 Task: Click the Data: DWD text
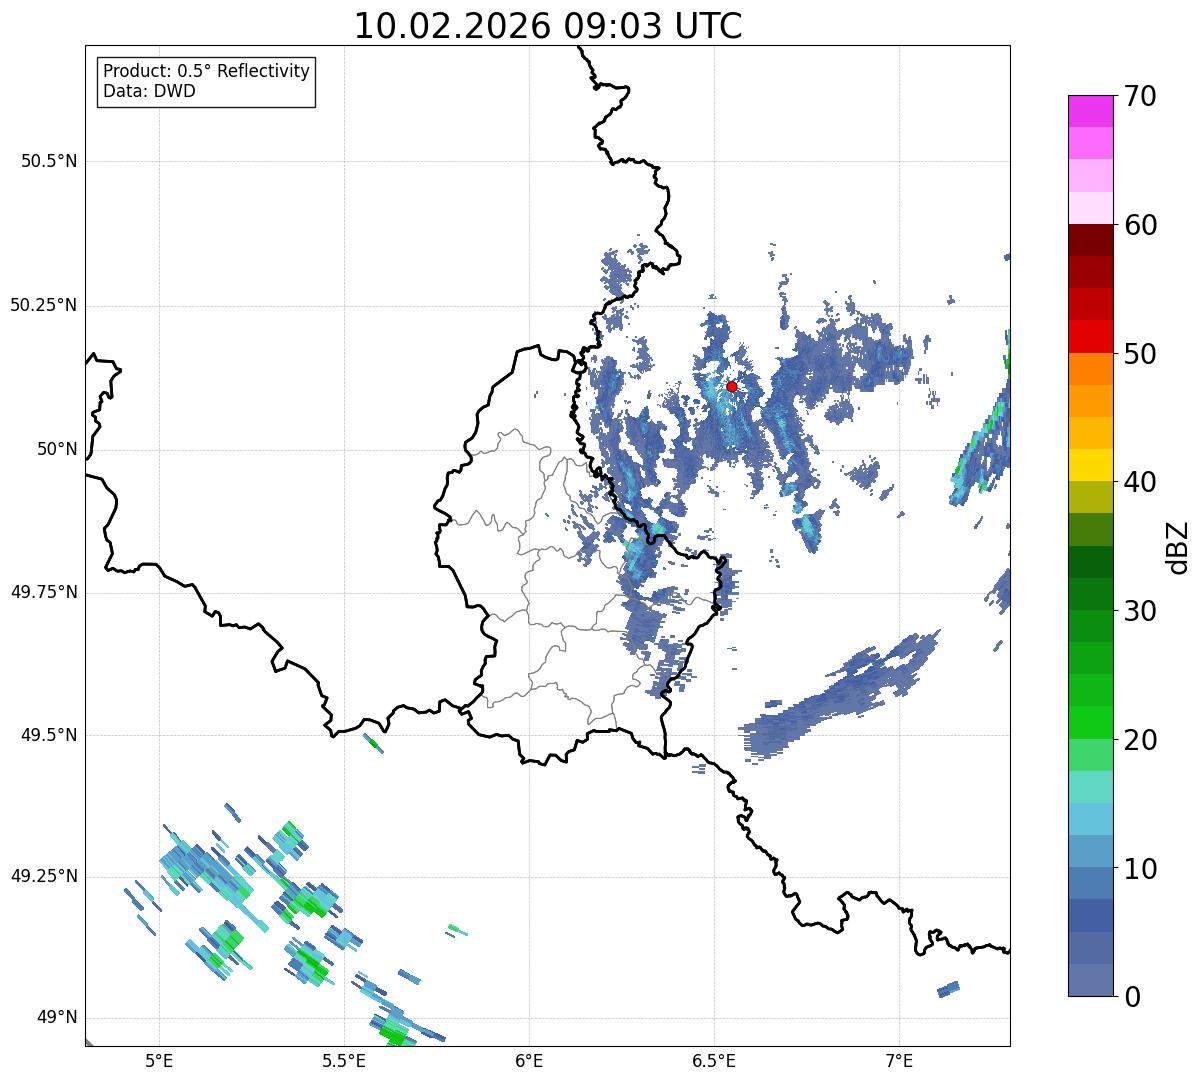[150, 91]
